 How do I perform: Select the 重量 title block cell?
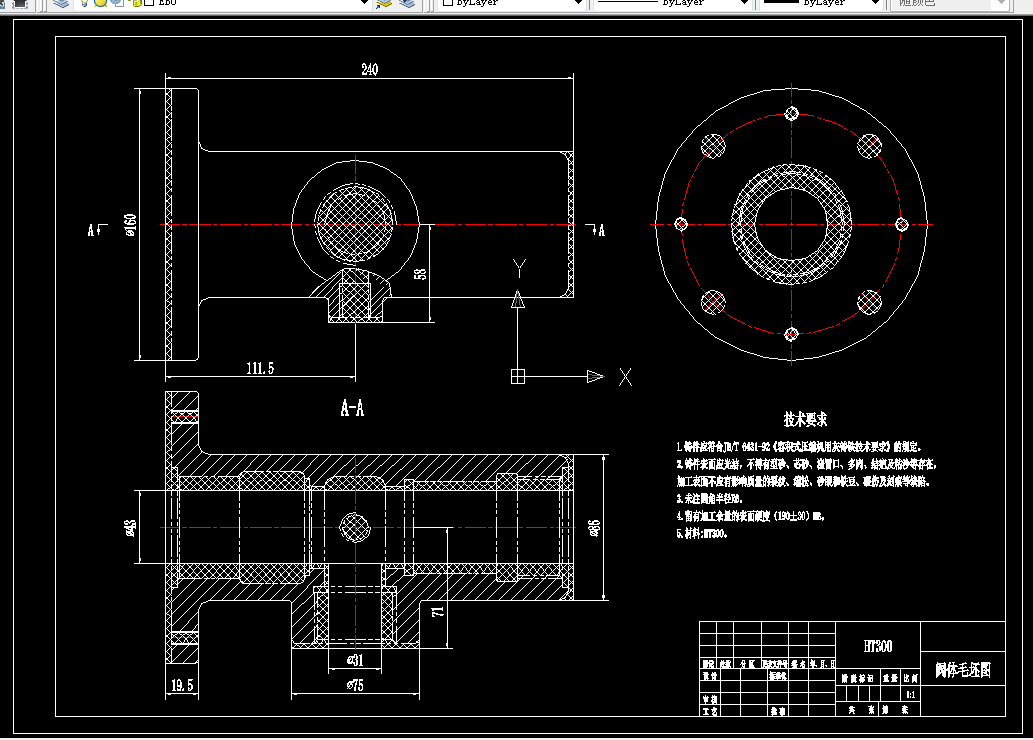891,678
